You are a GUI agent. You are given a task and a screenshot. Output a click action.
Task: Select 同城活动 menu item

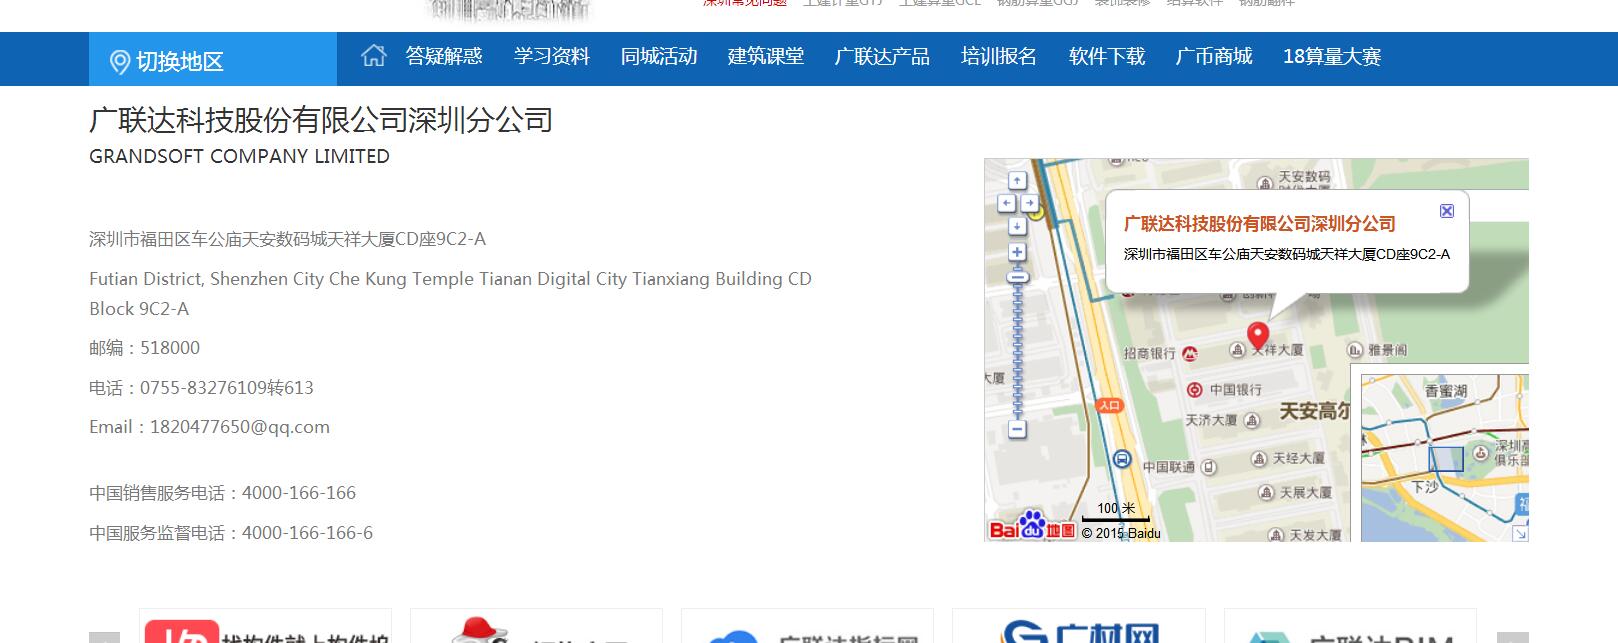click(659, 57)
